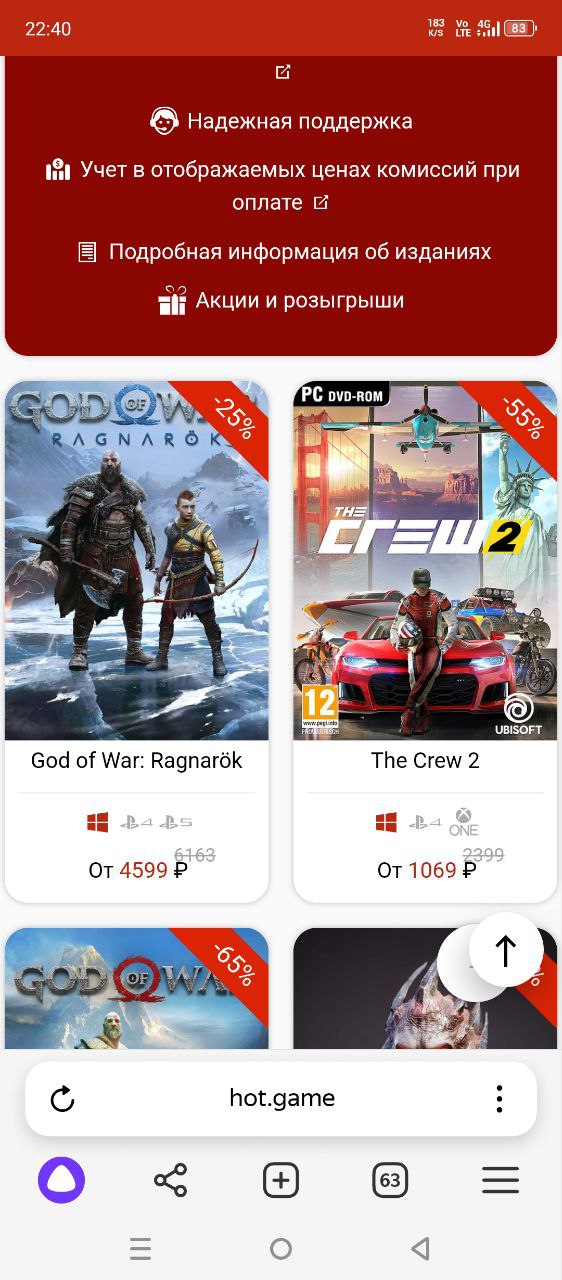Viewport: 562px width, 1280px height.
Task: Tap the God of War: Ragnarök title link
Action: (x=137, y=760)
